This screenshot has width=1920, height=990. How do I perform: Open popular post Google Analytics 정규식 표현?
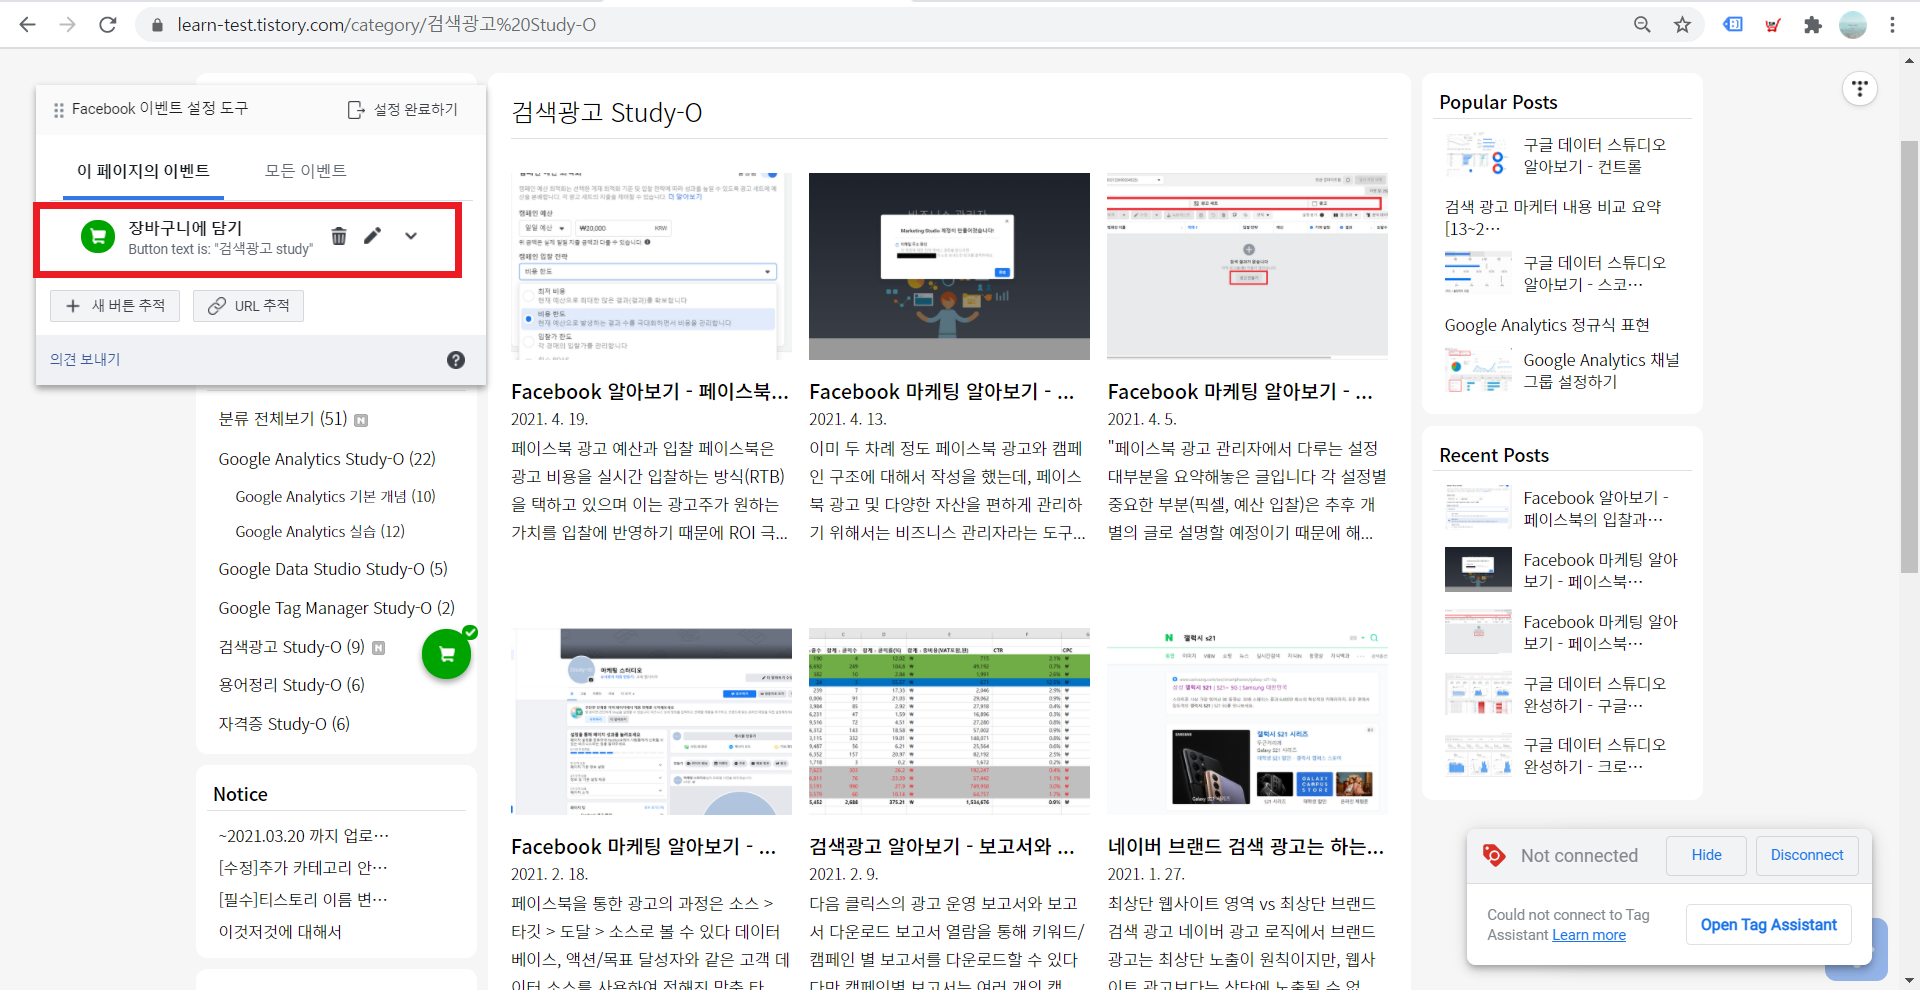1547,325
